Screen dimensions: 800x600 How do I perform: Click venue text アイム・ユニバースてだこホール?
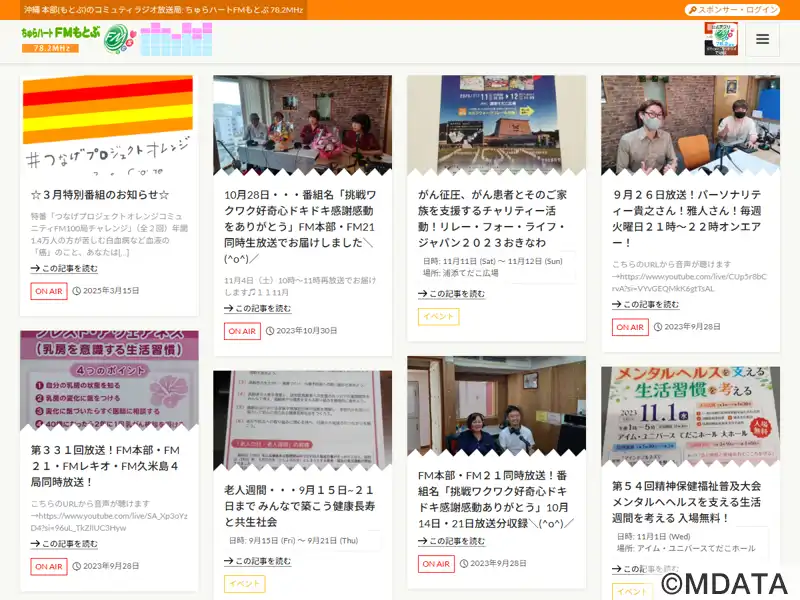pos(696,548)
